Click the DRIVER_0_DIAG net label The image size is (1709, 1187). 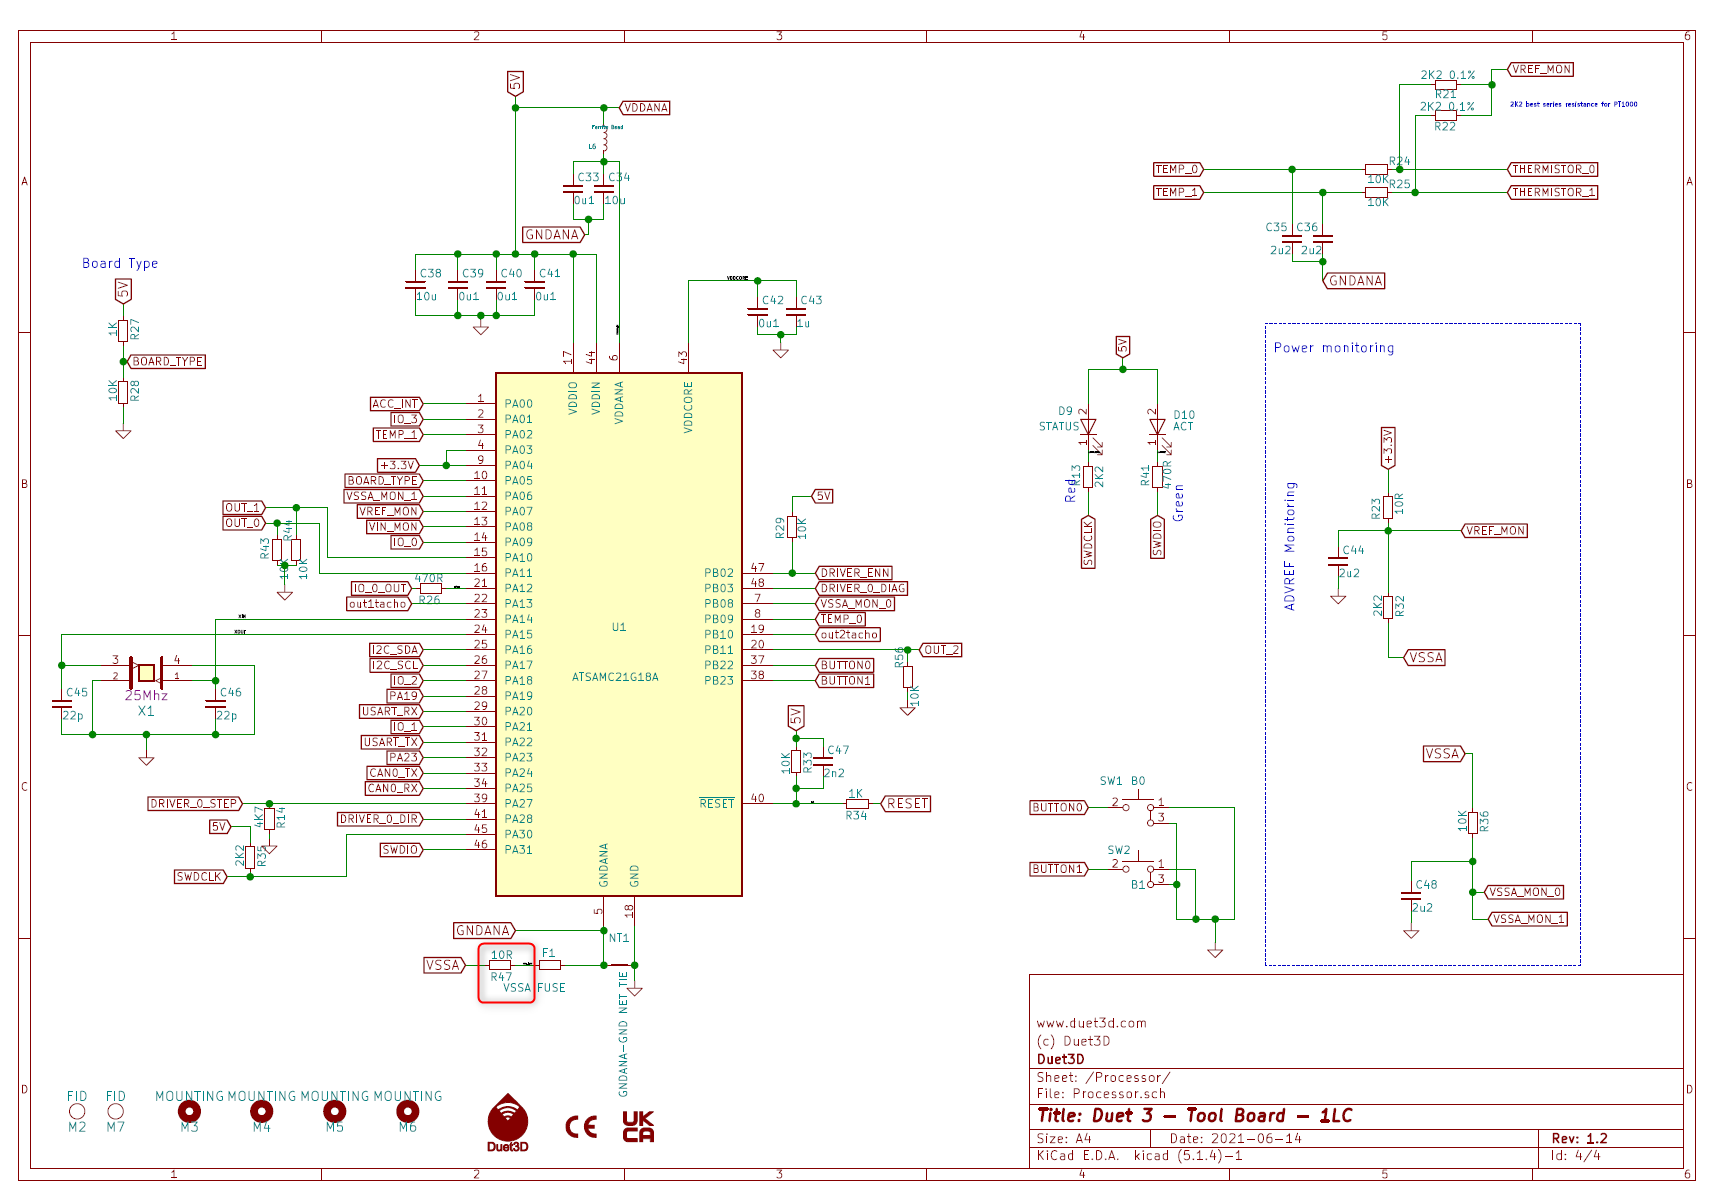point(862,588)
